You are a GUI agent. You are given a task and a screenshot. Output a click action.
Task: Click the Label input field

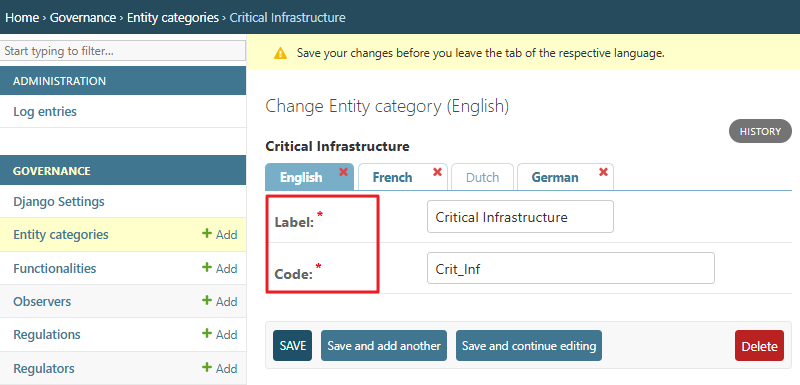point(520,217)
